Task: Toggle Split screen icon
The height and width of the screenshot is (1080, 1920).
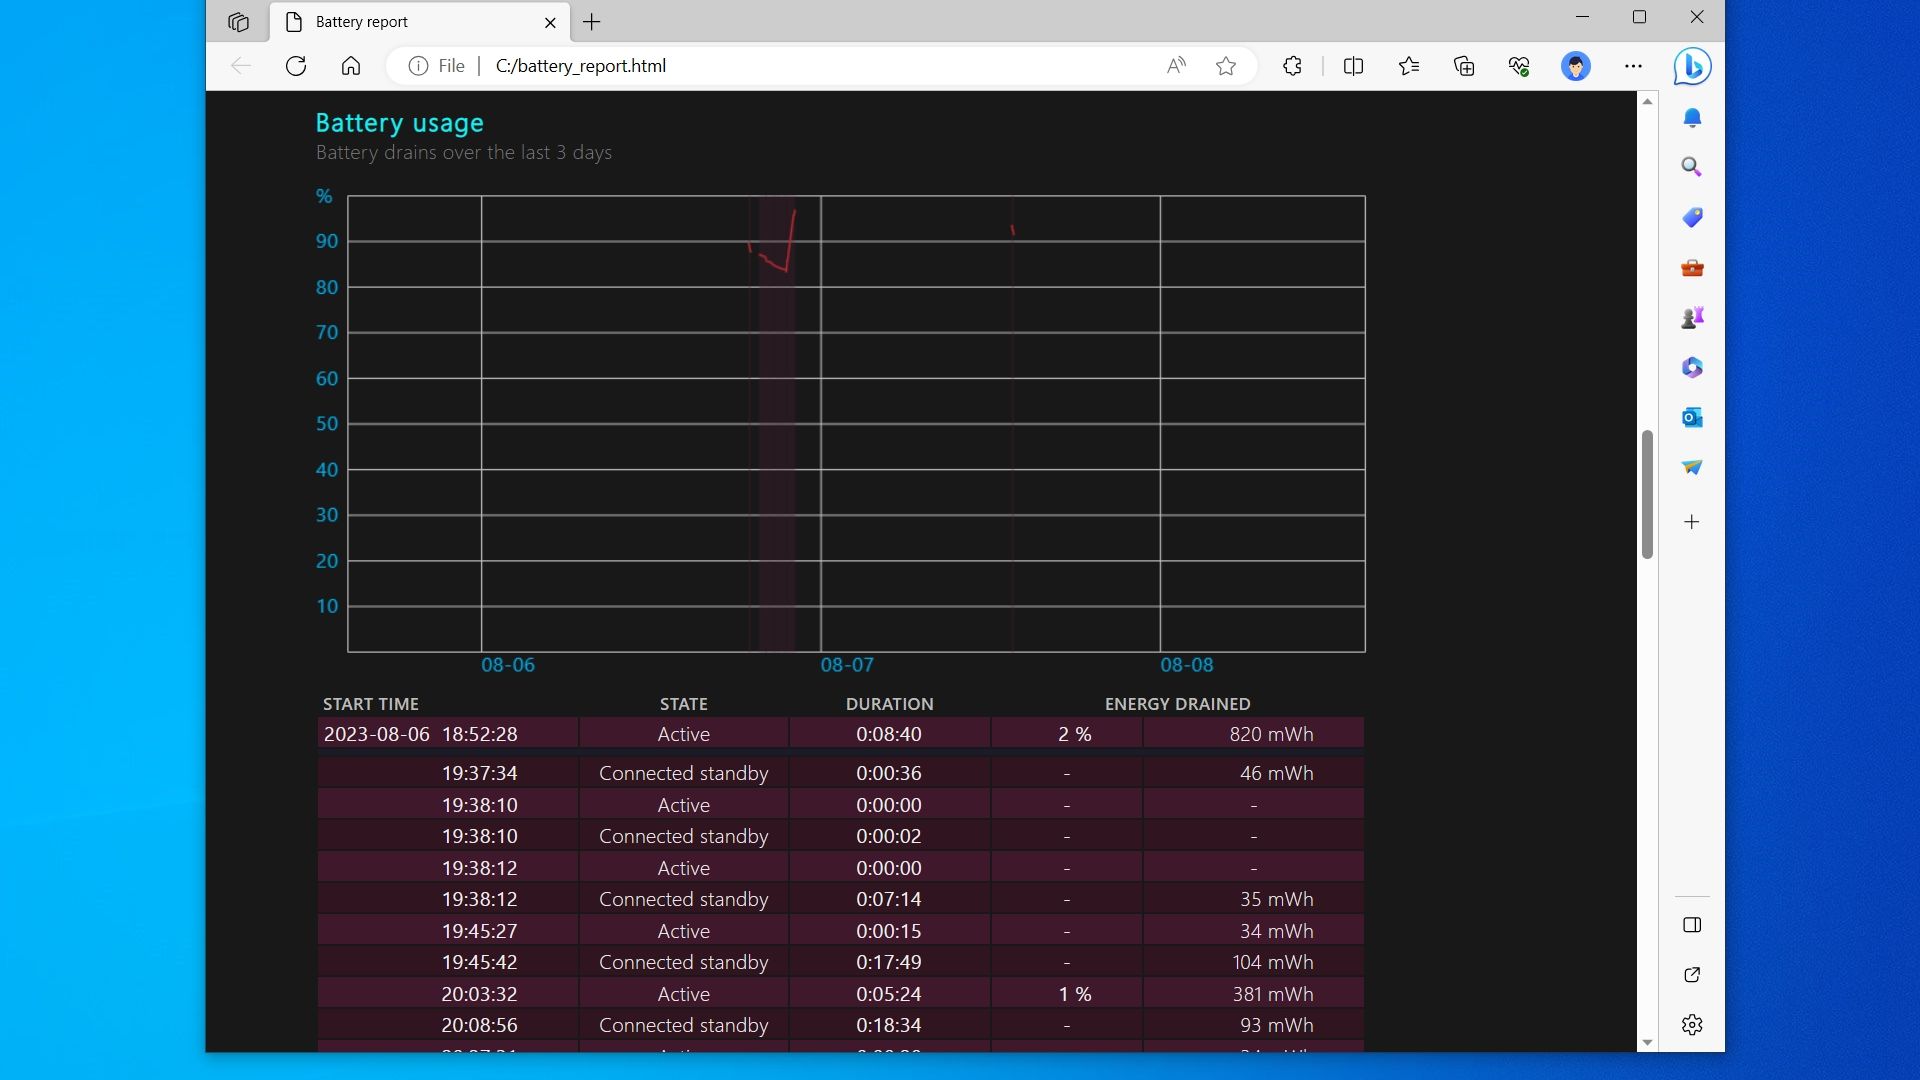Action: pyautogui.click(x=1353, y=66)
